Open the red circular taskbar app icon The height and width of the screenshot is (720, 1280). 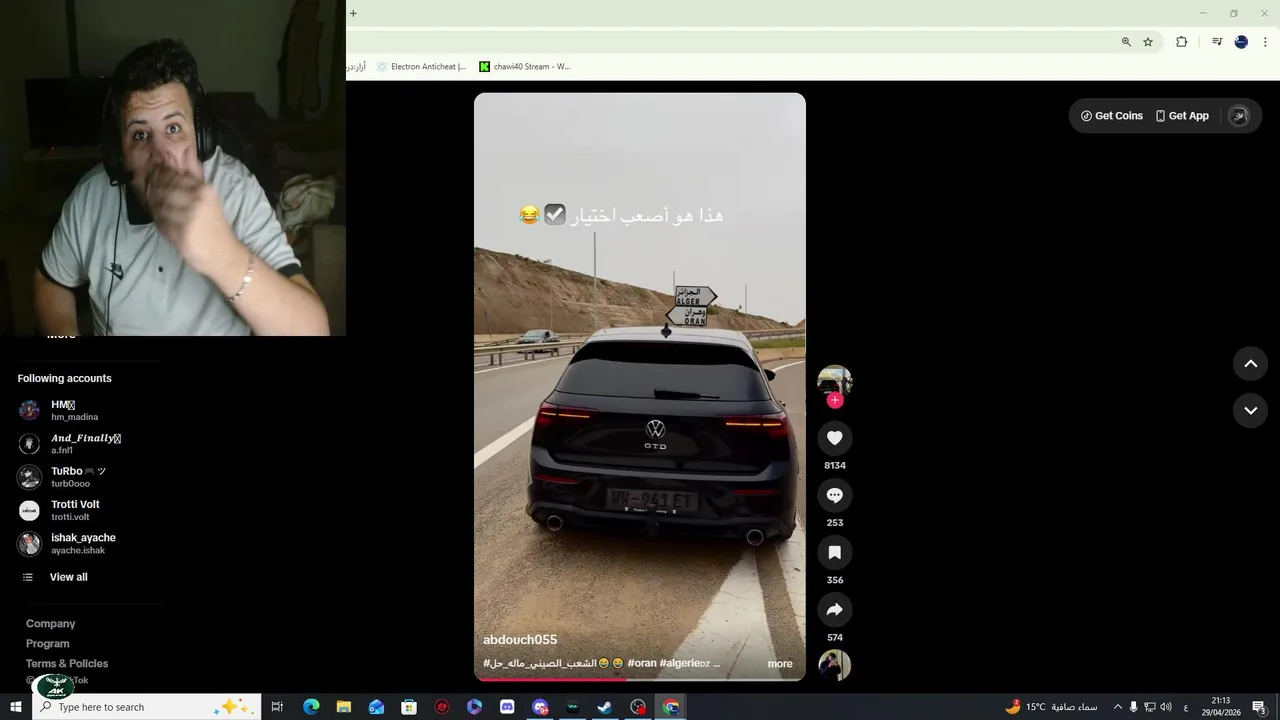coord(442,707)
